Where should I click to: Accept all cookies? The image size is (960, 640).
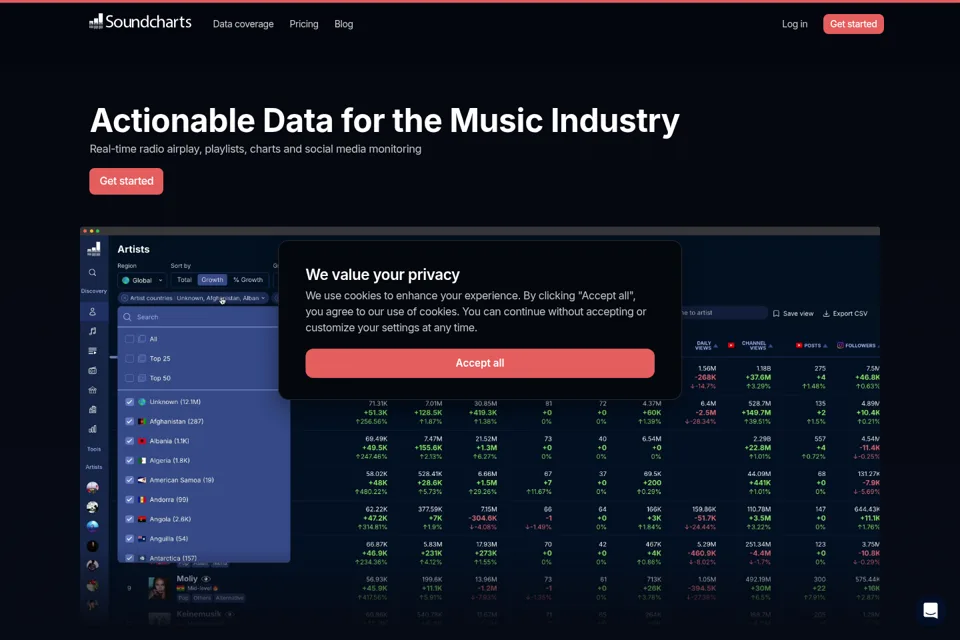tap(479, 363)
